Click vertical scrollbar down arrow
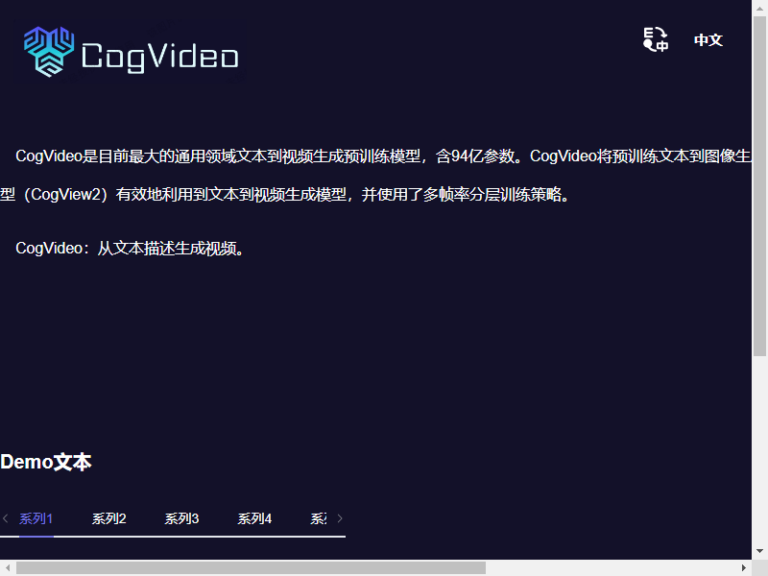This screenshot has height=576, width=768. click(x=760, y=552)
